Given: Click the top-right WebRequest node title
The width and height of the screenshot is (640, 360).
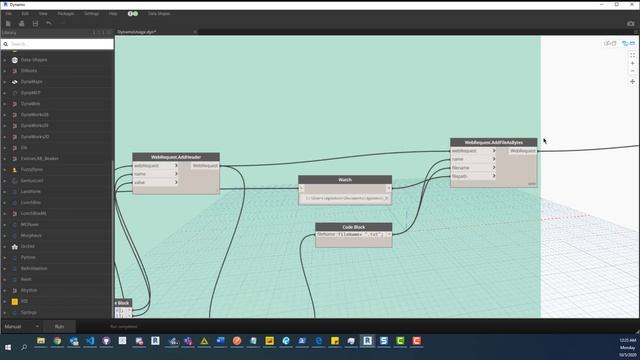Looking at the screenshot, I should pos(493,142).
